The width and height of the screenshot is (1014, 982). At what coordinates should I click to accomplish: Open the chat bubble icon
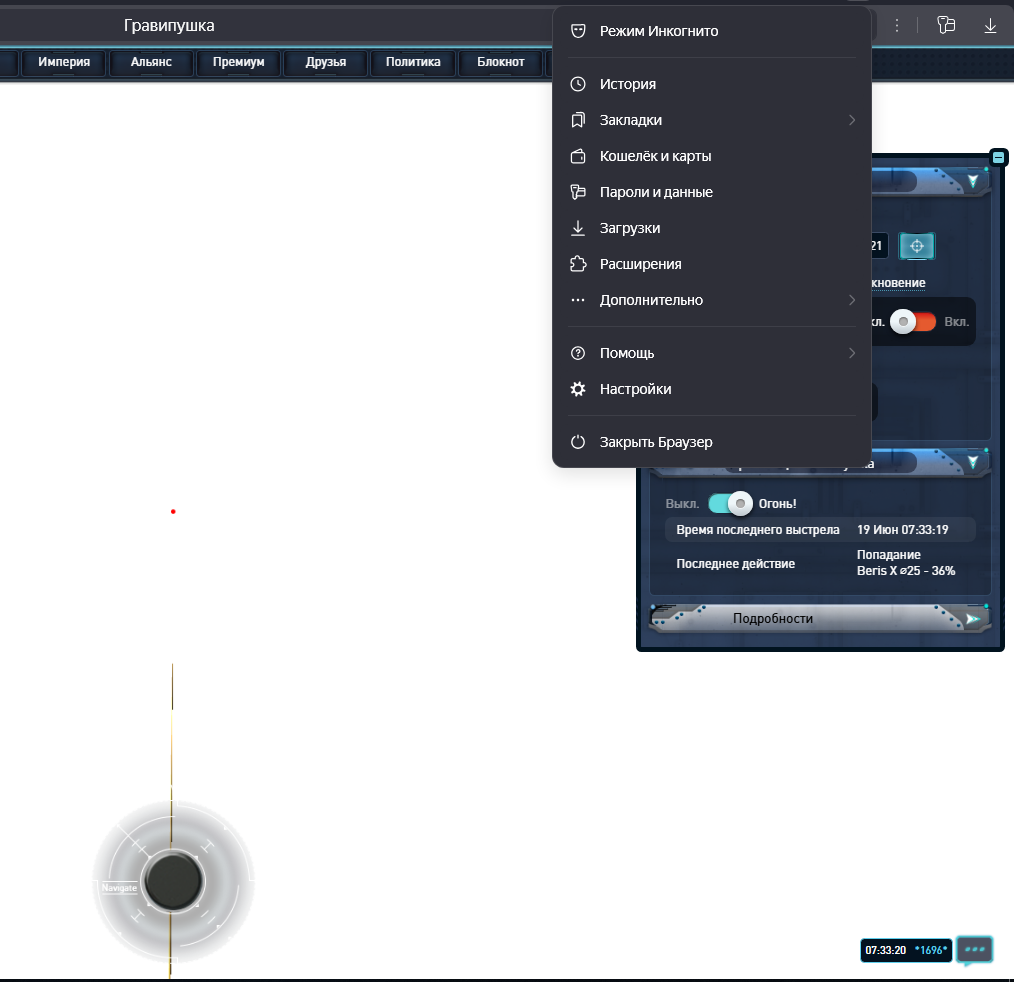pyautogui.click(x=974, y=949)
